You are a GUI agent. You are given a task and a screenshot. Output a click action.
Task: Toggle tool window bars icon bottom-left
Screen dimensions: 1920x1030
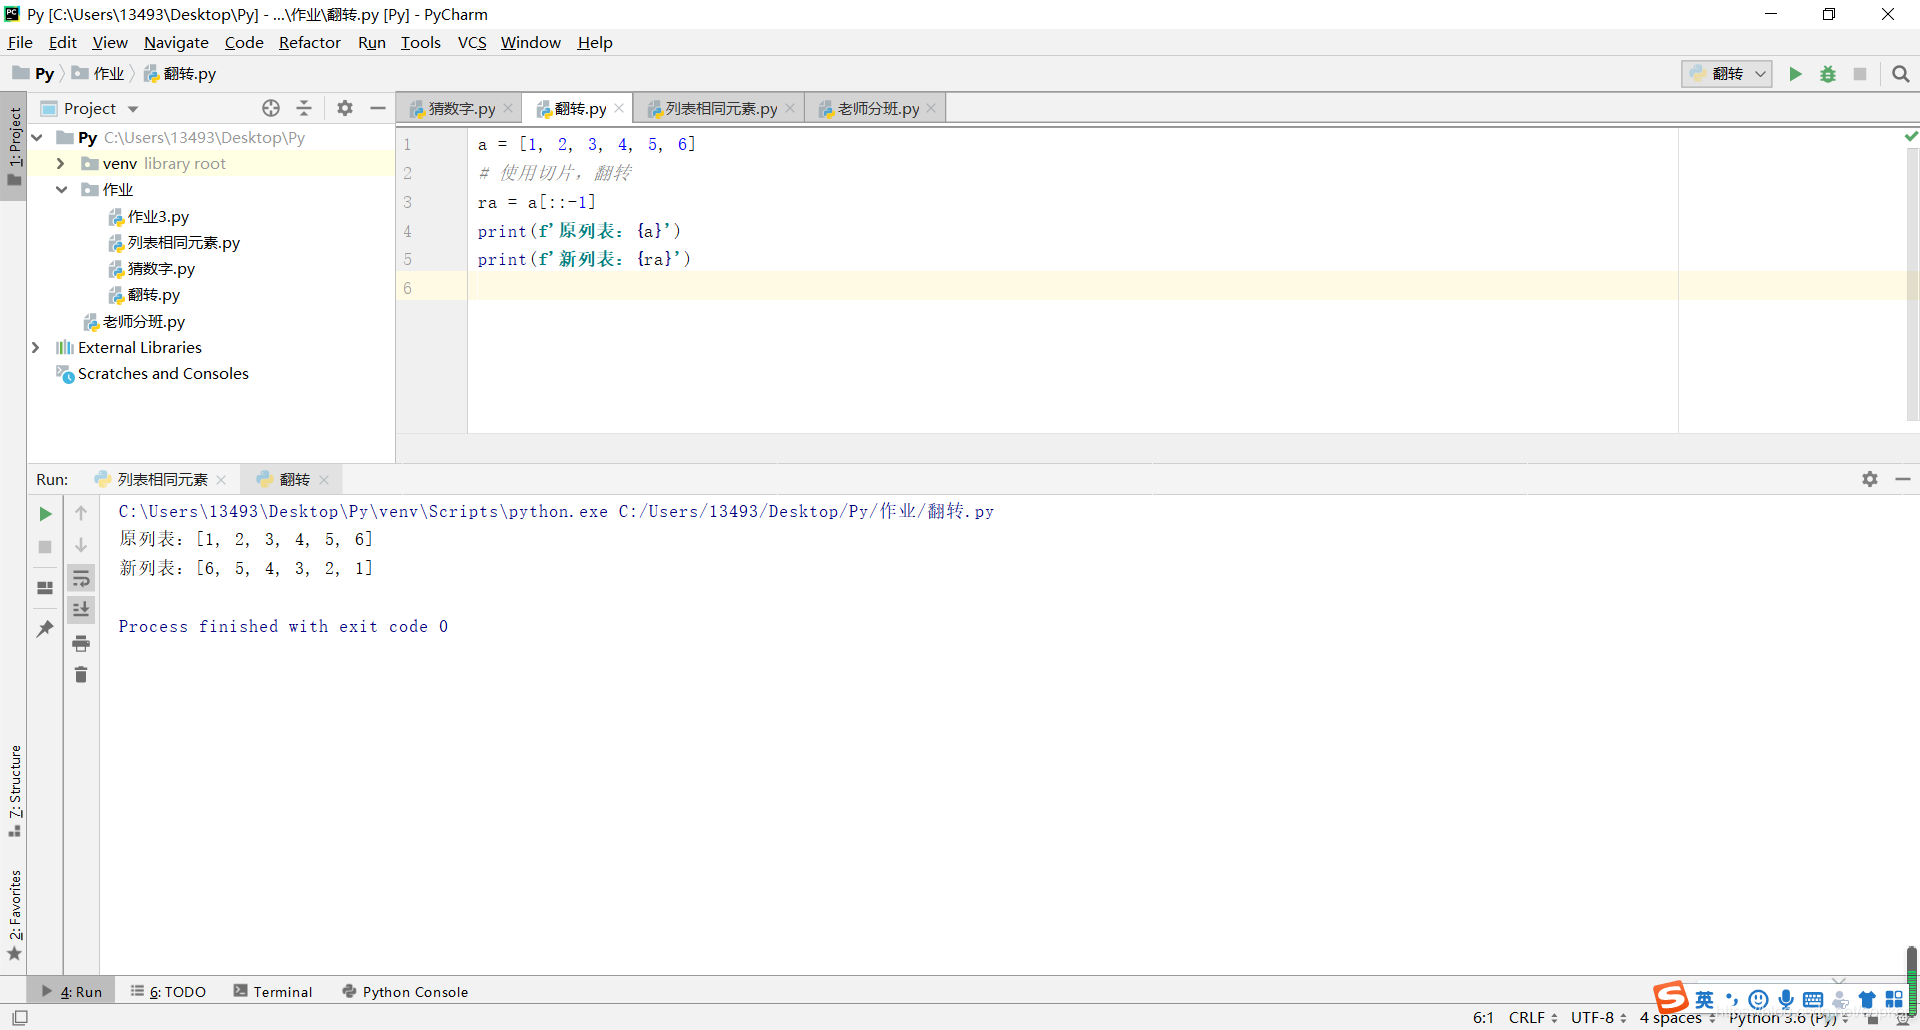(x=20, y=1017)
